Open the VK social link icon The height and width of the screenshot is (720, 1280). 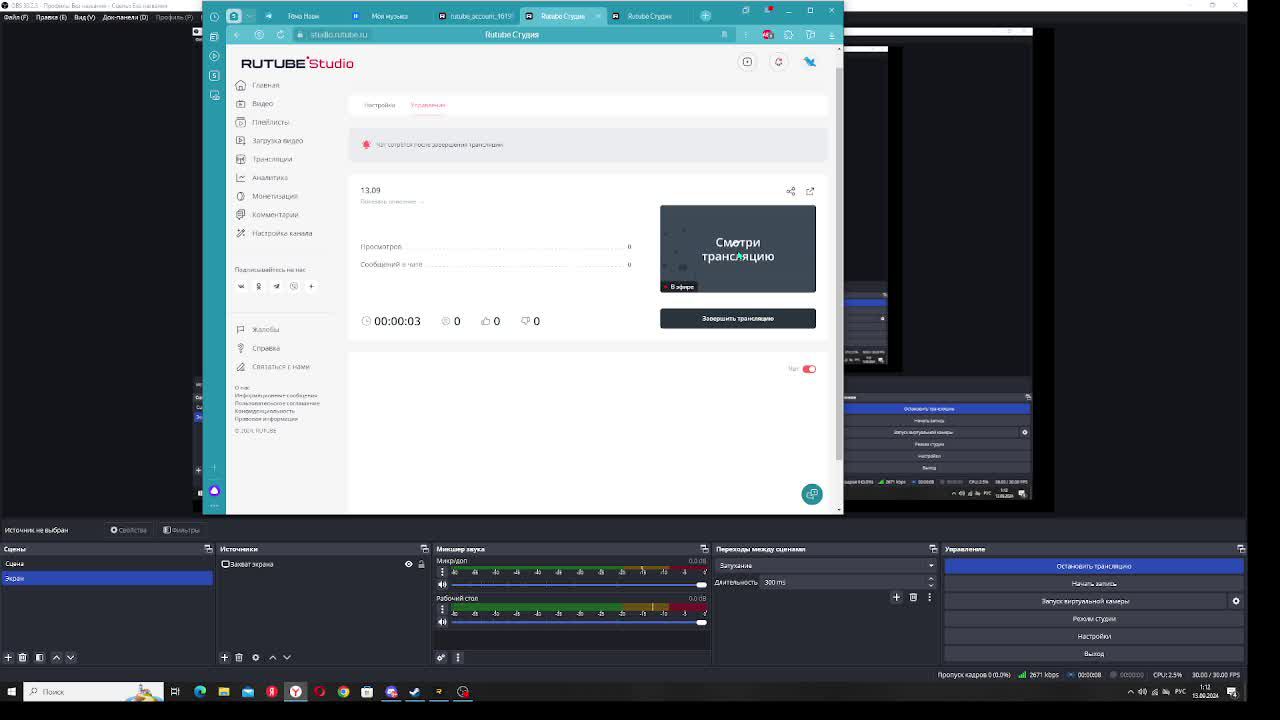[x=241, y=286]
